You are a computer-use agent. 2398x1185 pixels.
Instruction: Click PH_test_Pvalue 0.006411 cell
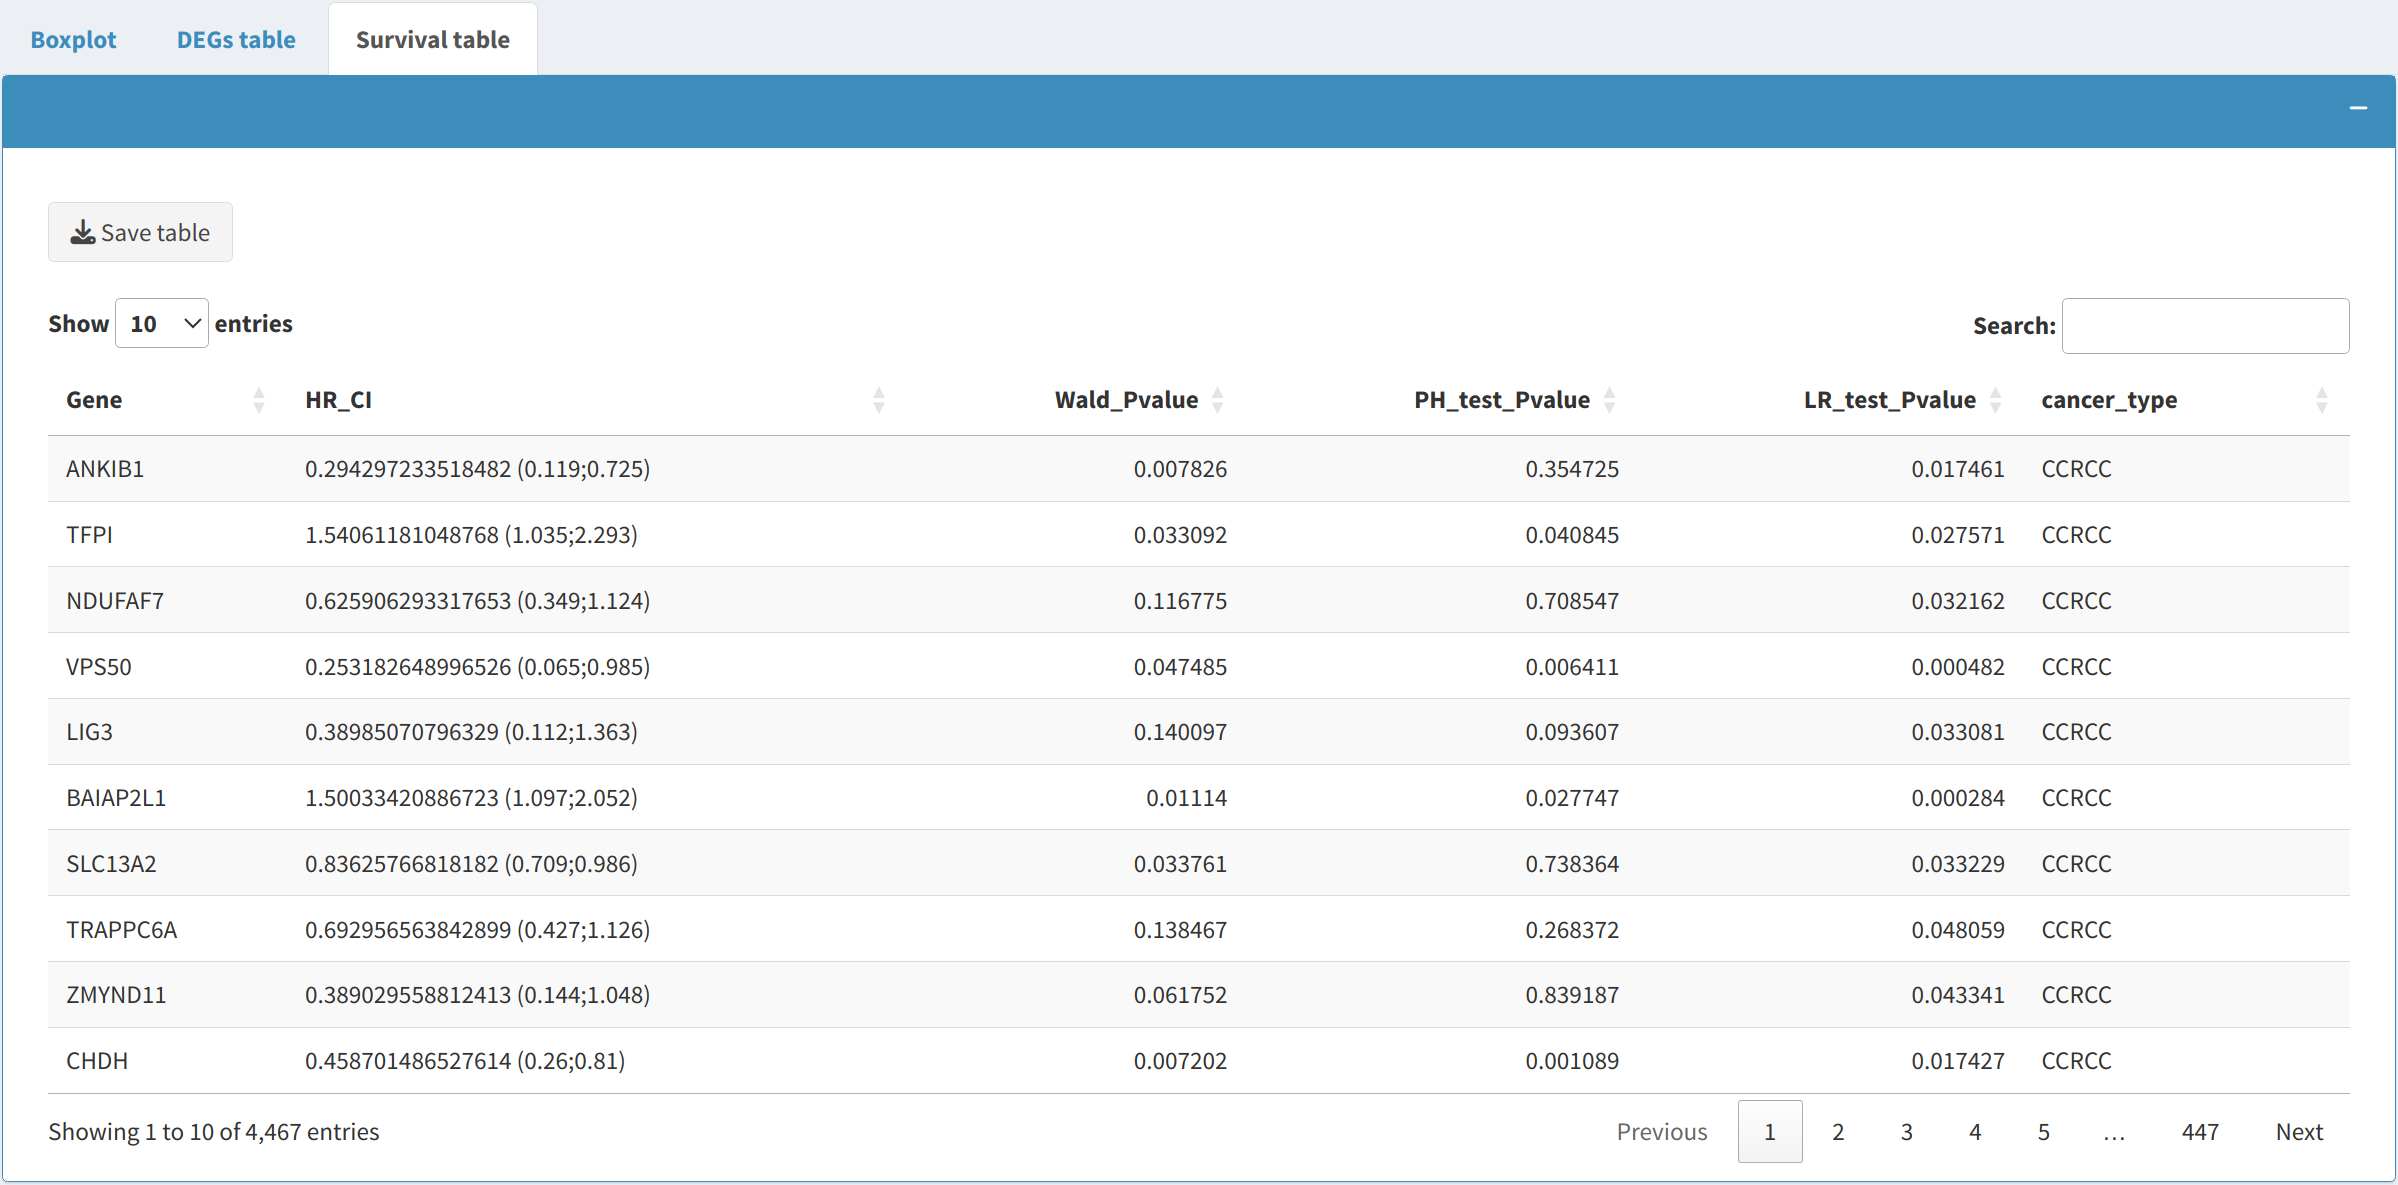tap(1572, 667)
